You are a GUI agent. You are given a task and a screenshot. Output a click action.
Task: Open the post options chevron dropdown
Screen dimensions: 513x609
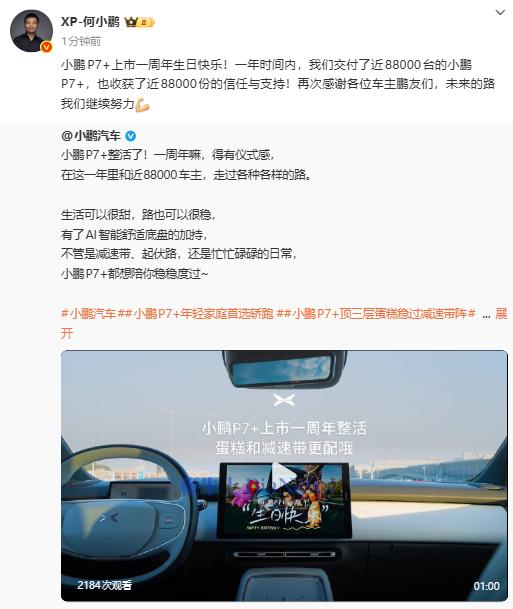coord(500,12)
